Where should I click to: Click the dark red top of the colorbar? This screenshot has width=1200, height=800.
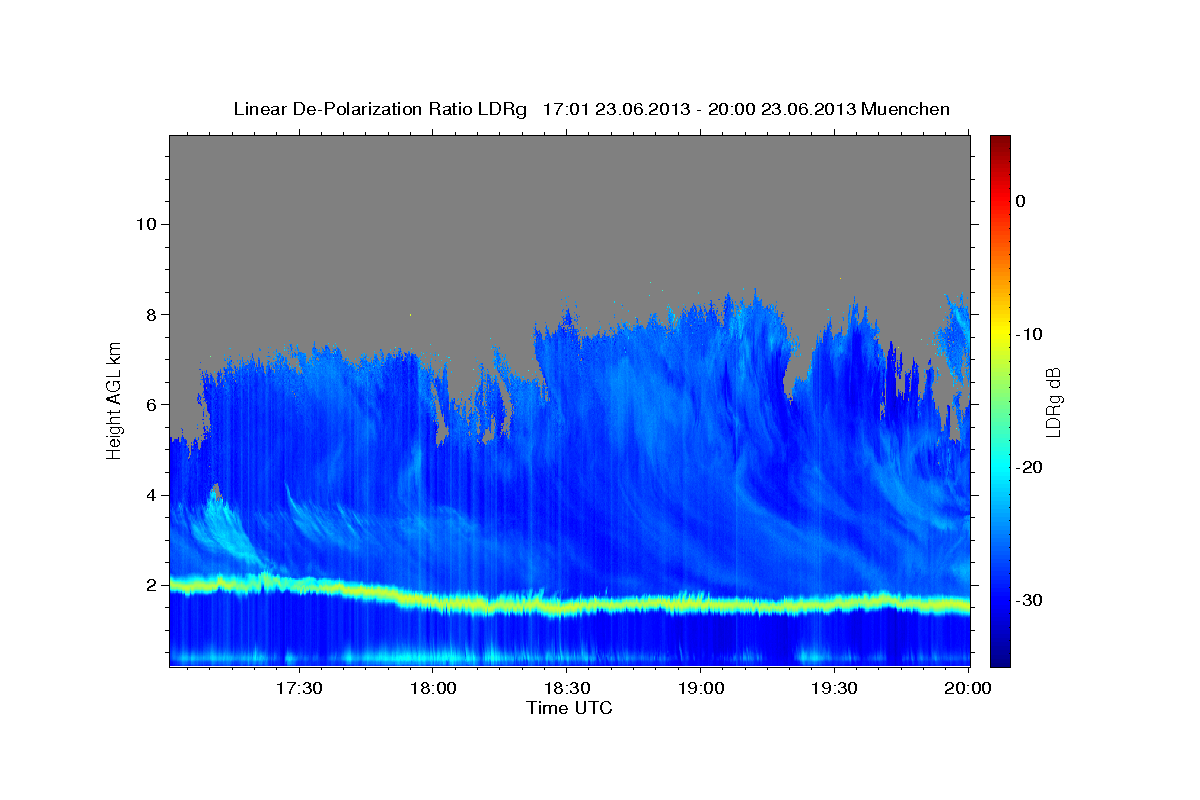pos(1000,145)
